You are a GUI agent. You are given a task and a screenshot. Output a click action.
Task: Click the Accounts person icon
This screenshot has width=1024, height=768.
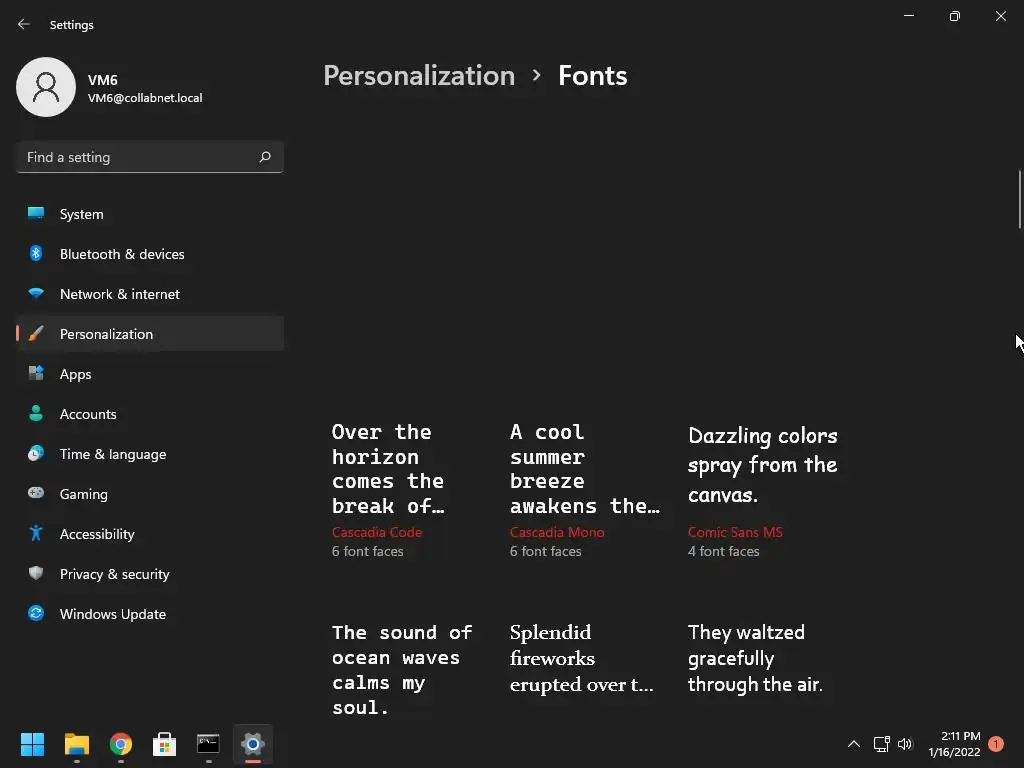coord(36,413)
